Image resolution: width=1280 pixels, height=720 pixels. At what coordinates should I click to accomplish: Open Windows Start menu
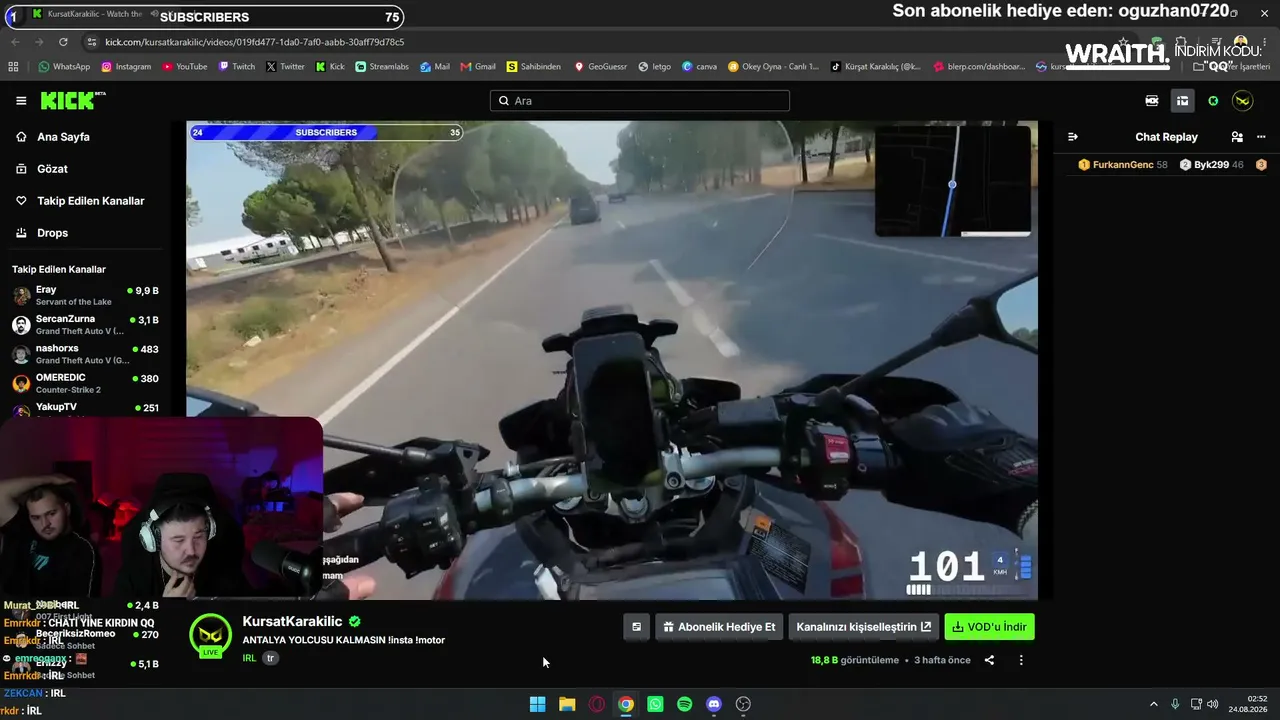[537, 704]
